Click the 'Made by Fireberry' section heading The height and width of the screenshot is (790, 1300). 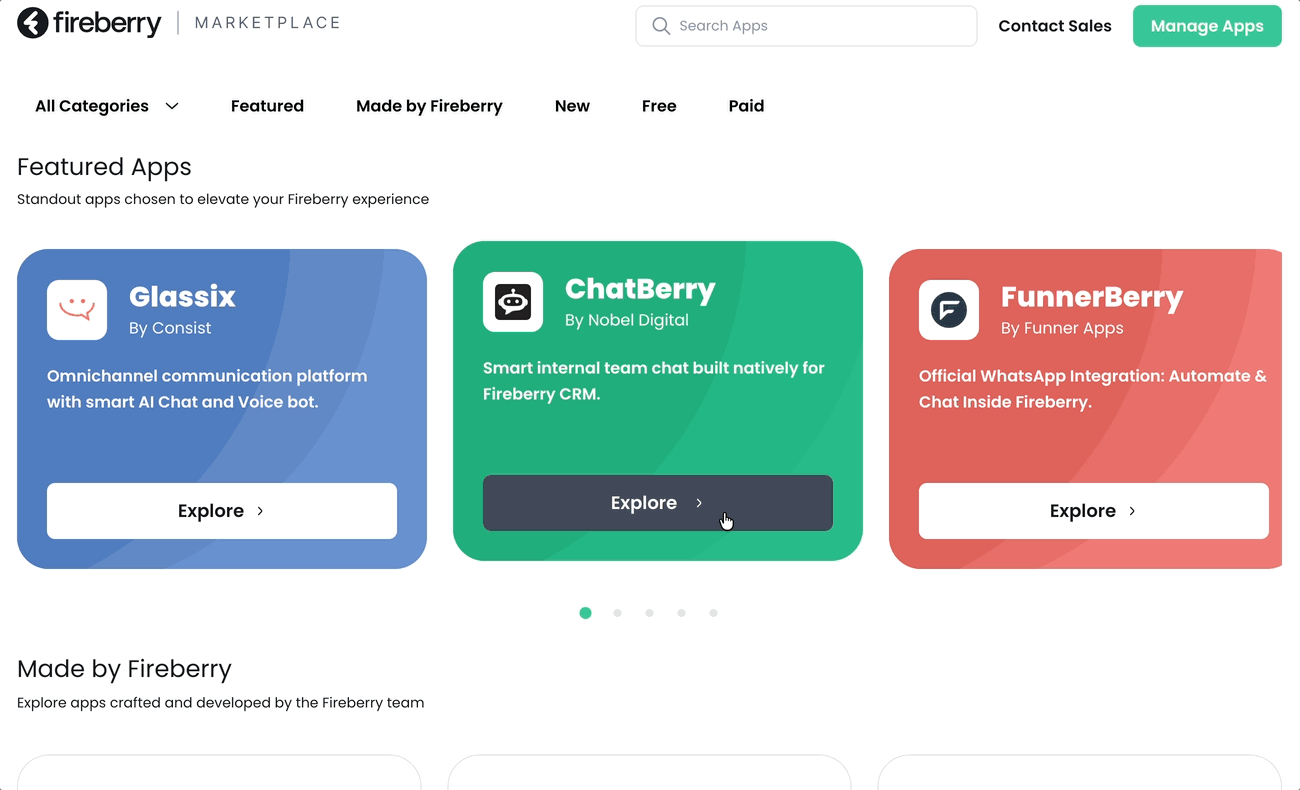[124, 669]
